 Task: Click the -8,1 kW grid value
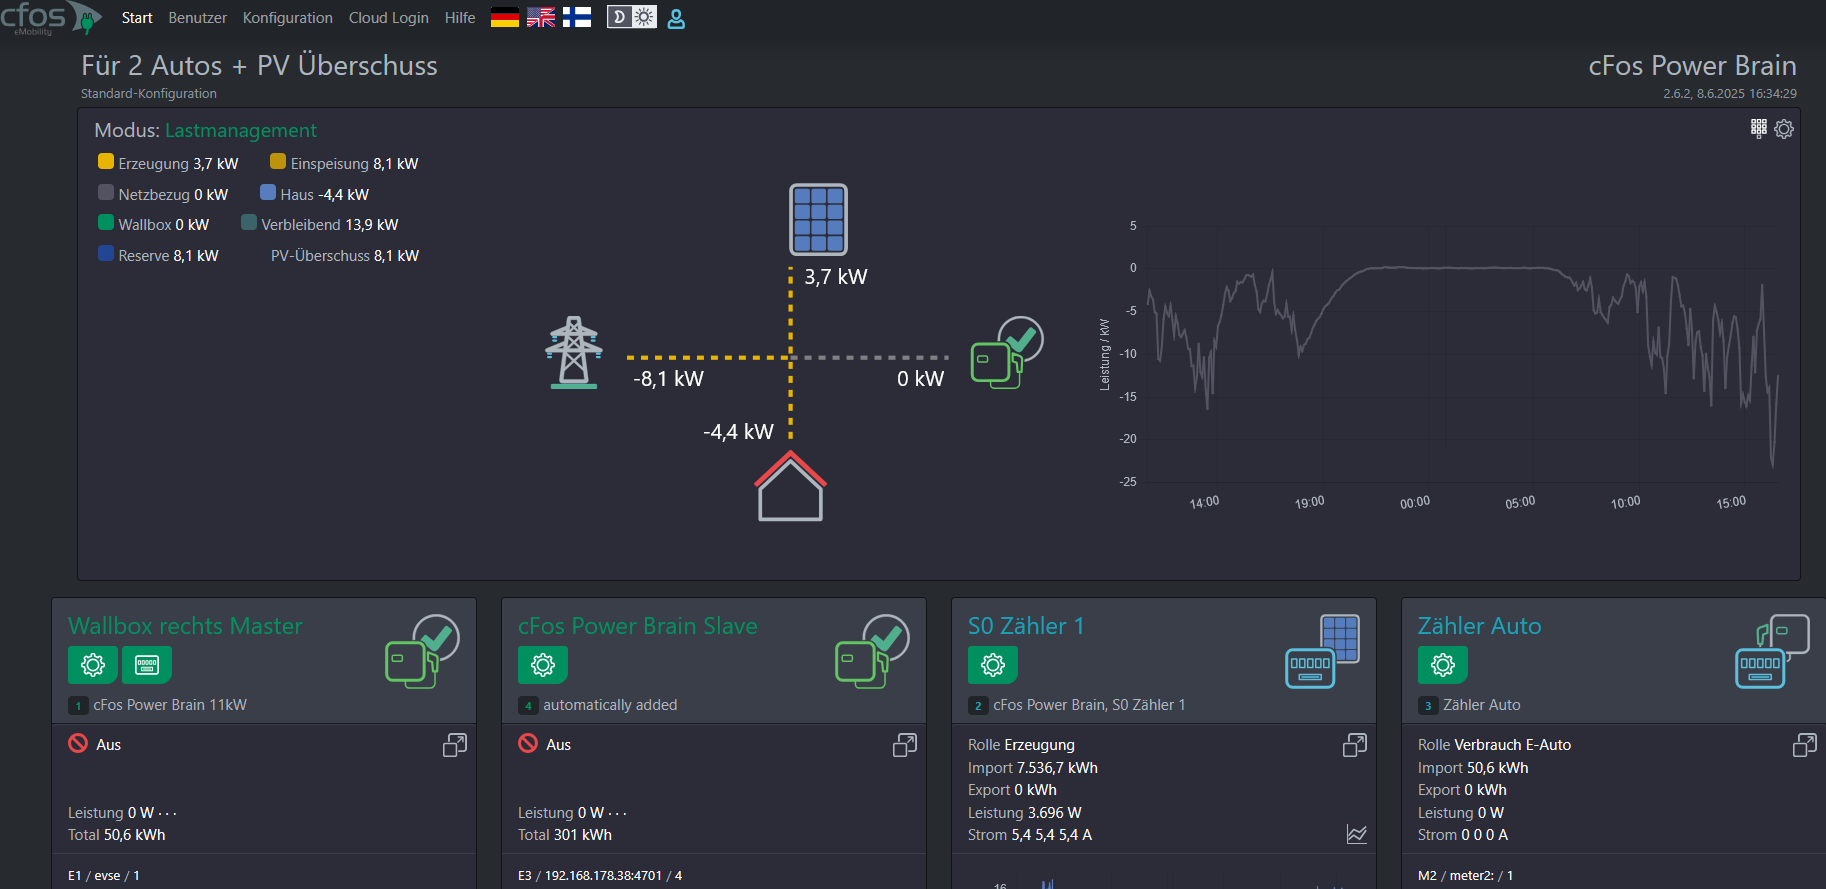[668, 379]
